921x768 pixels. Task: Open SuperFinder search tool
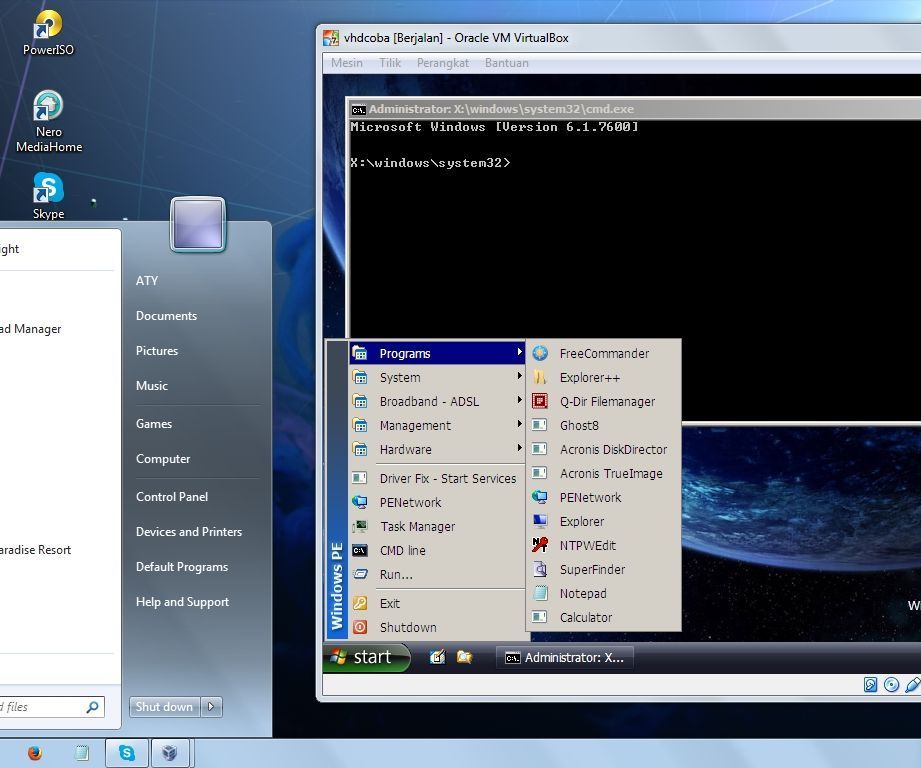pos(603,570)
